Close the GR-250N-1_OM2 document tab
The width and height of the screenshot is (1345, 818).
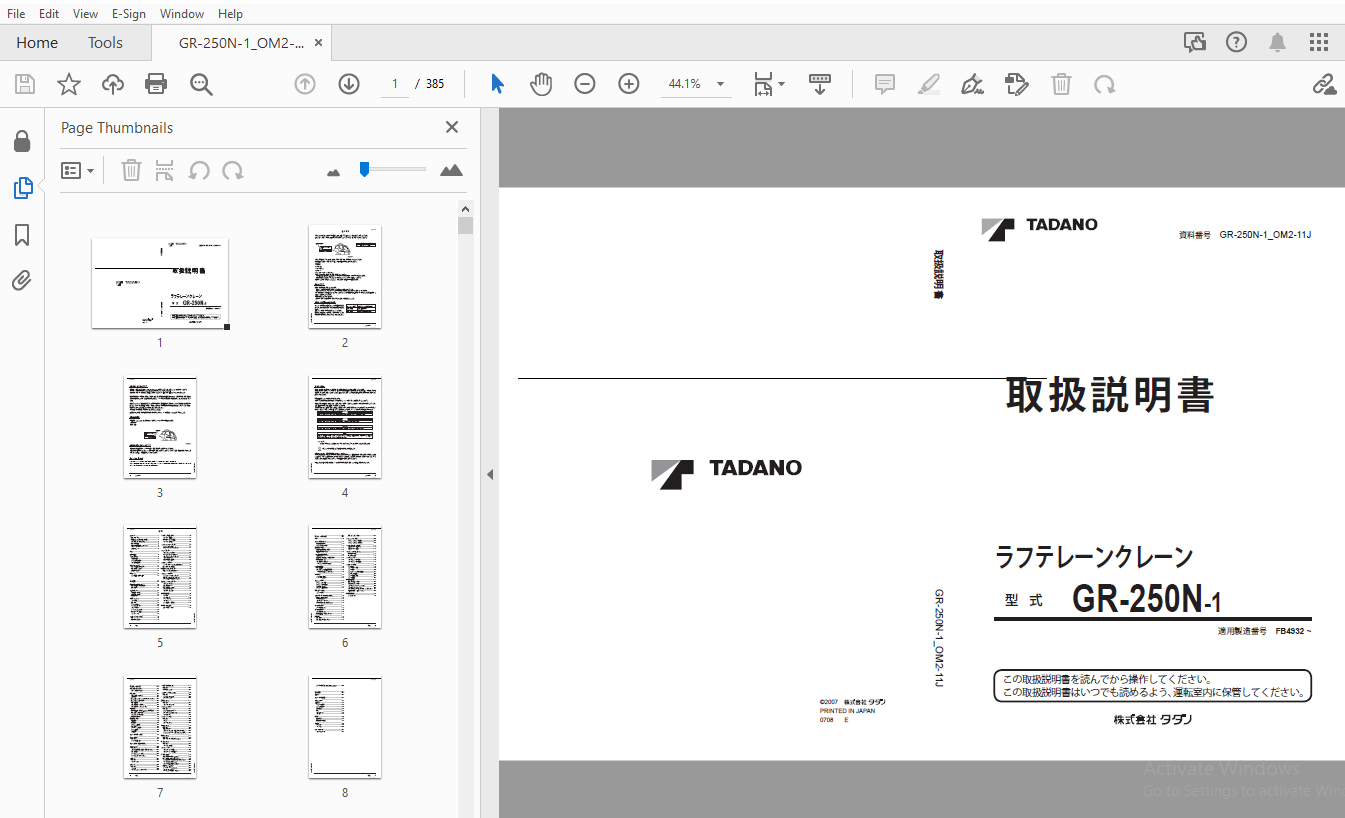click(318, 43)
